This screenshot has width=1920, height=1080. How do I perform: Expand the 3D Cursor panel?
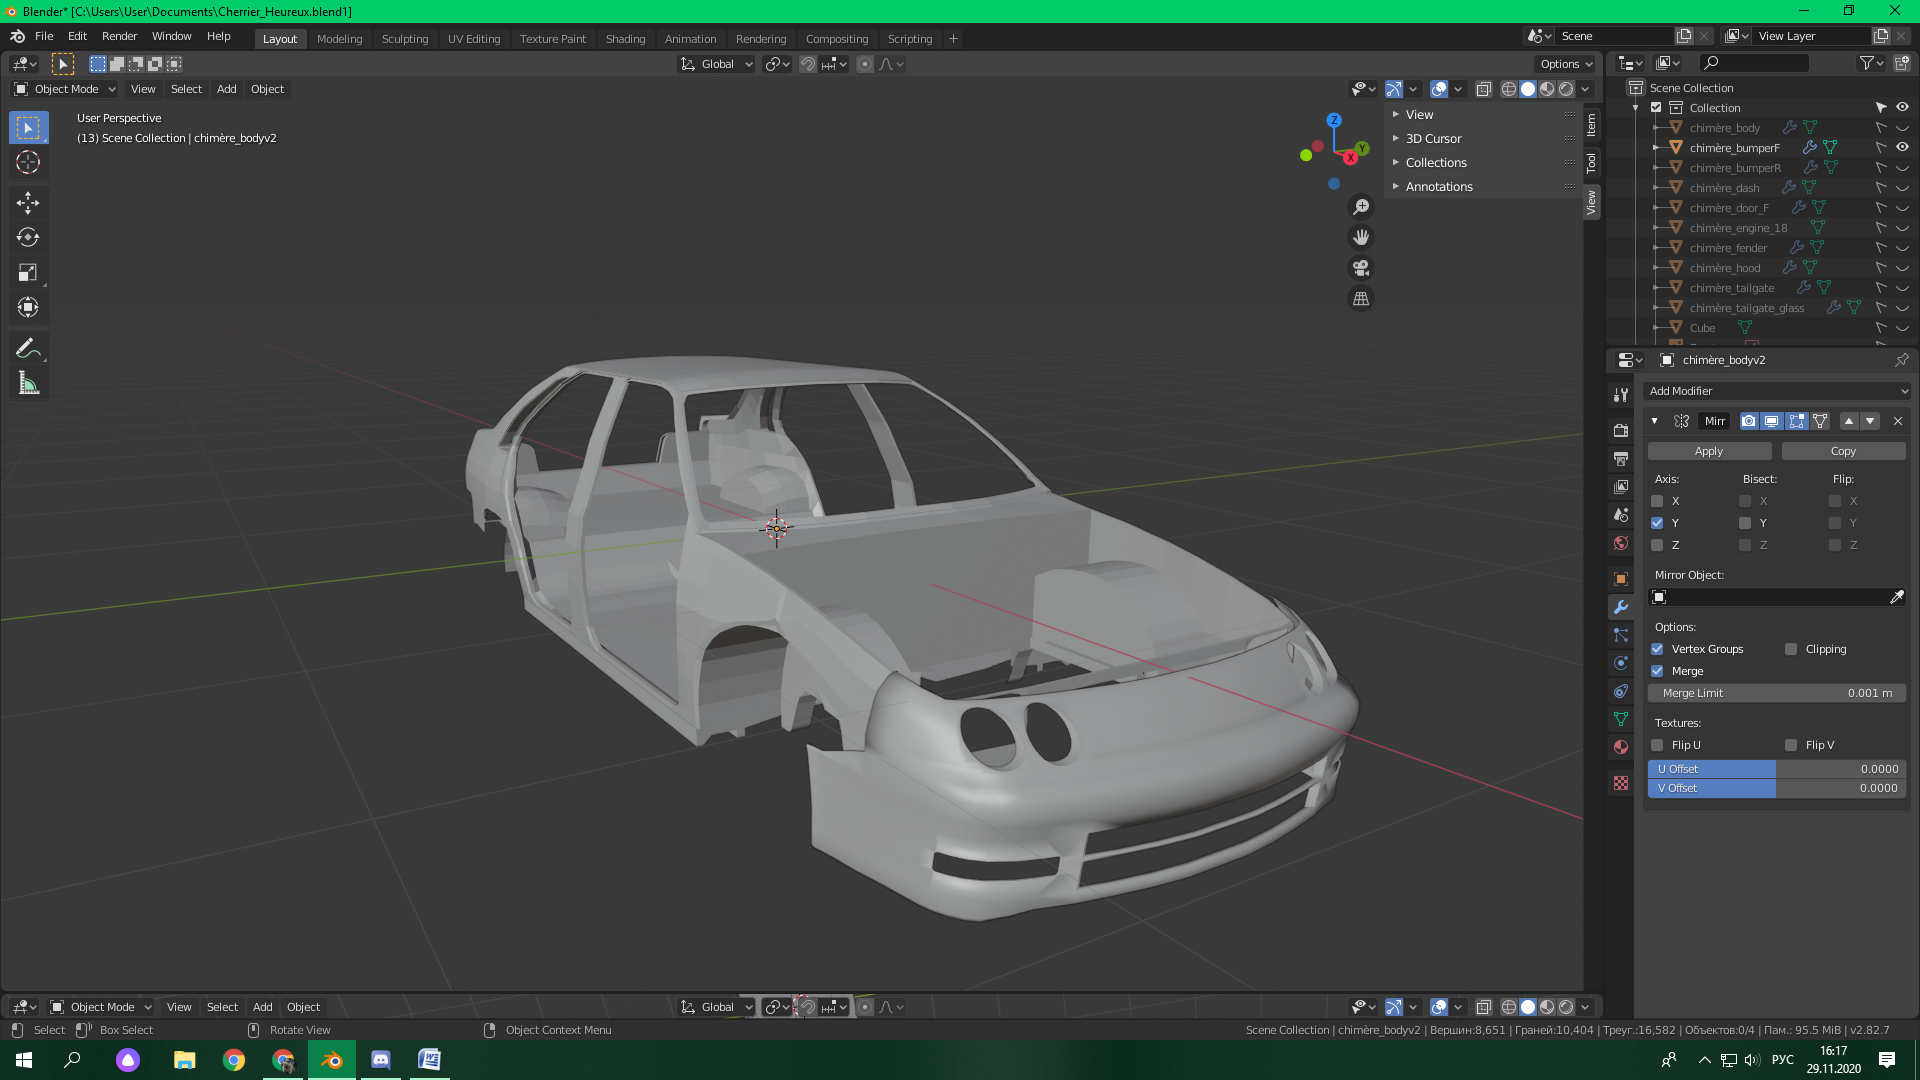point(1433,139)
